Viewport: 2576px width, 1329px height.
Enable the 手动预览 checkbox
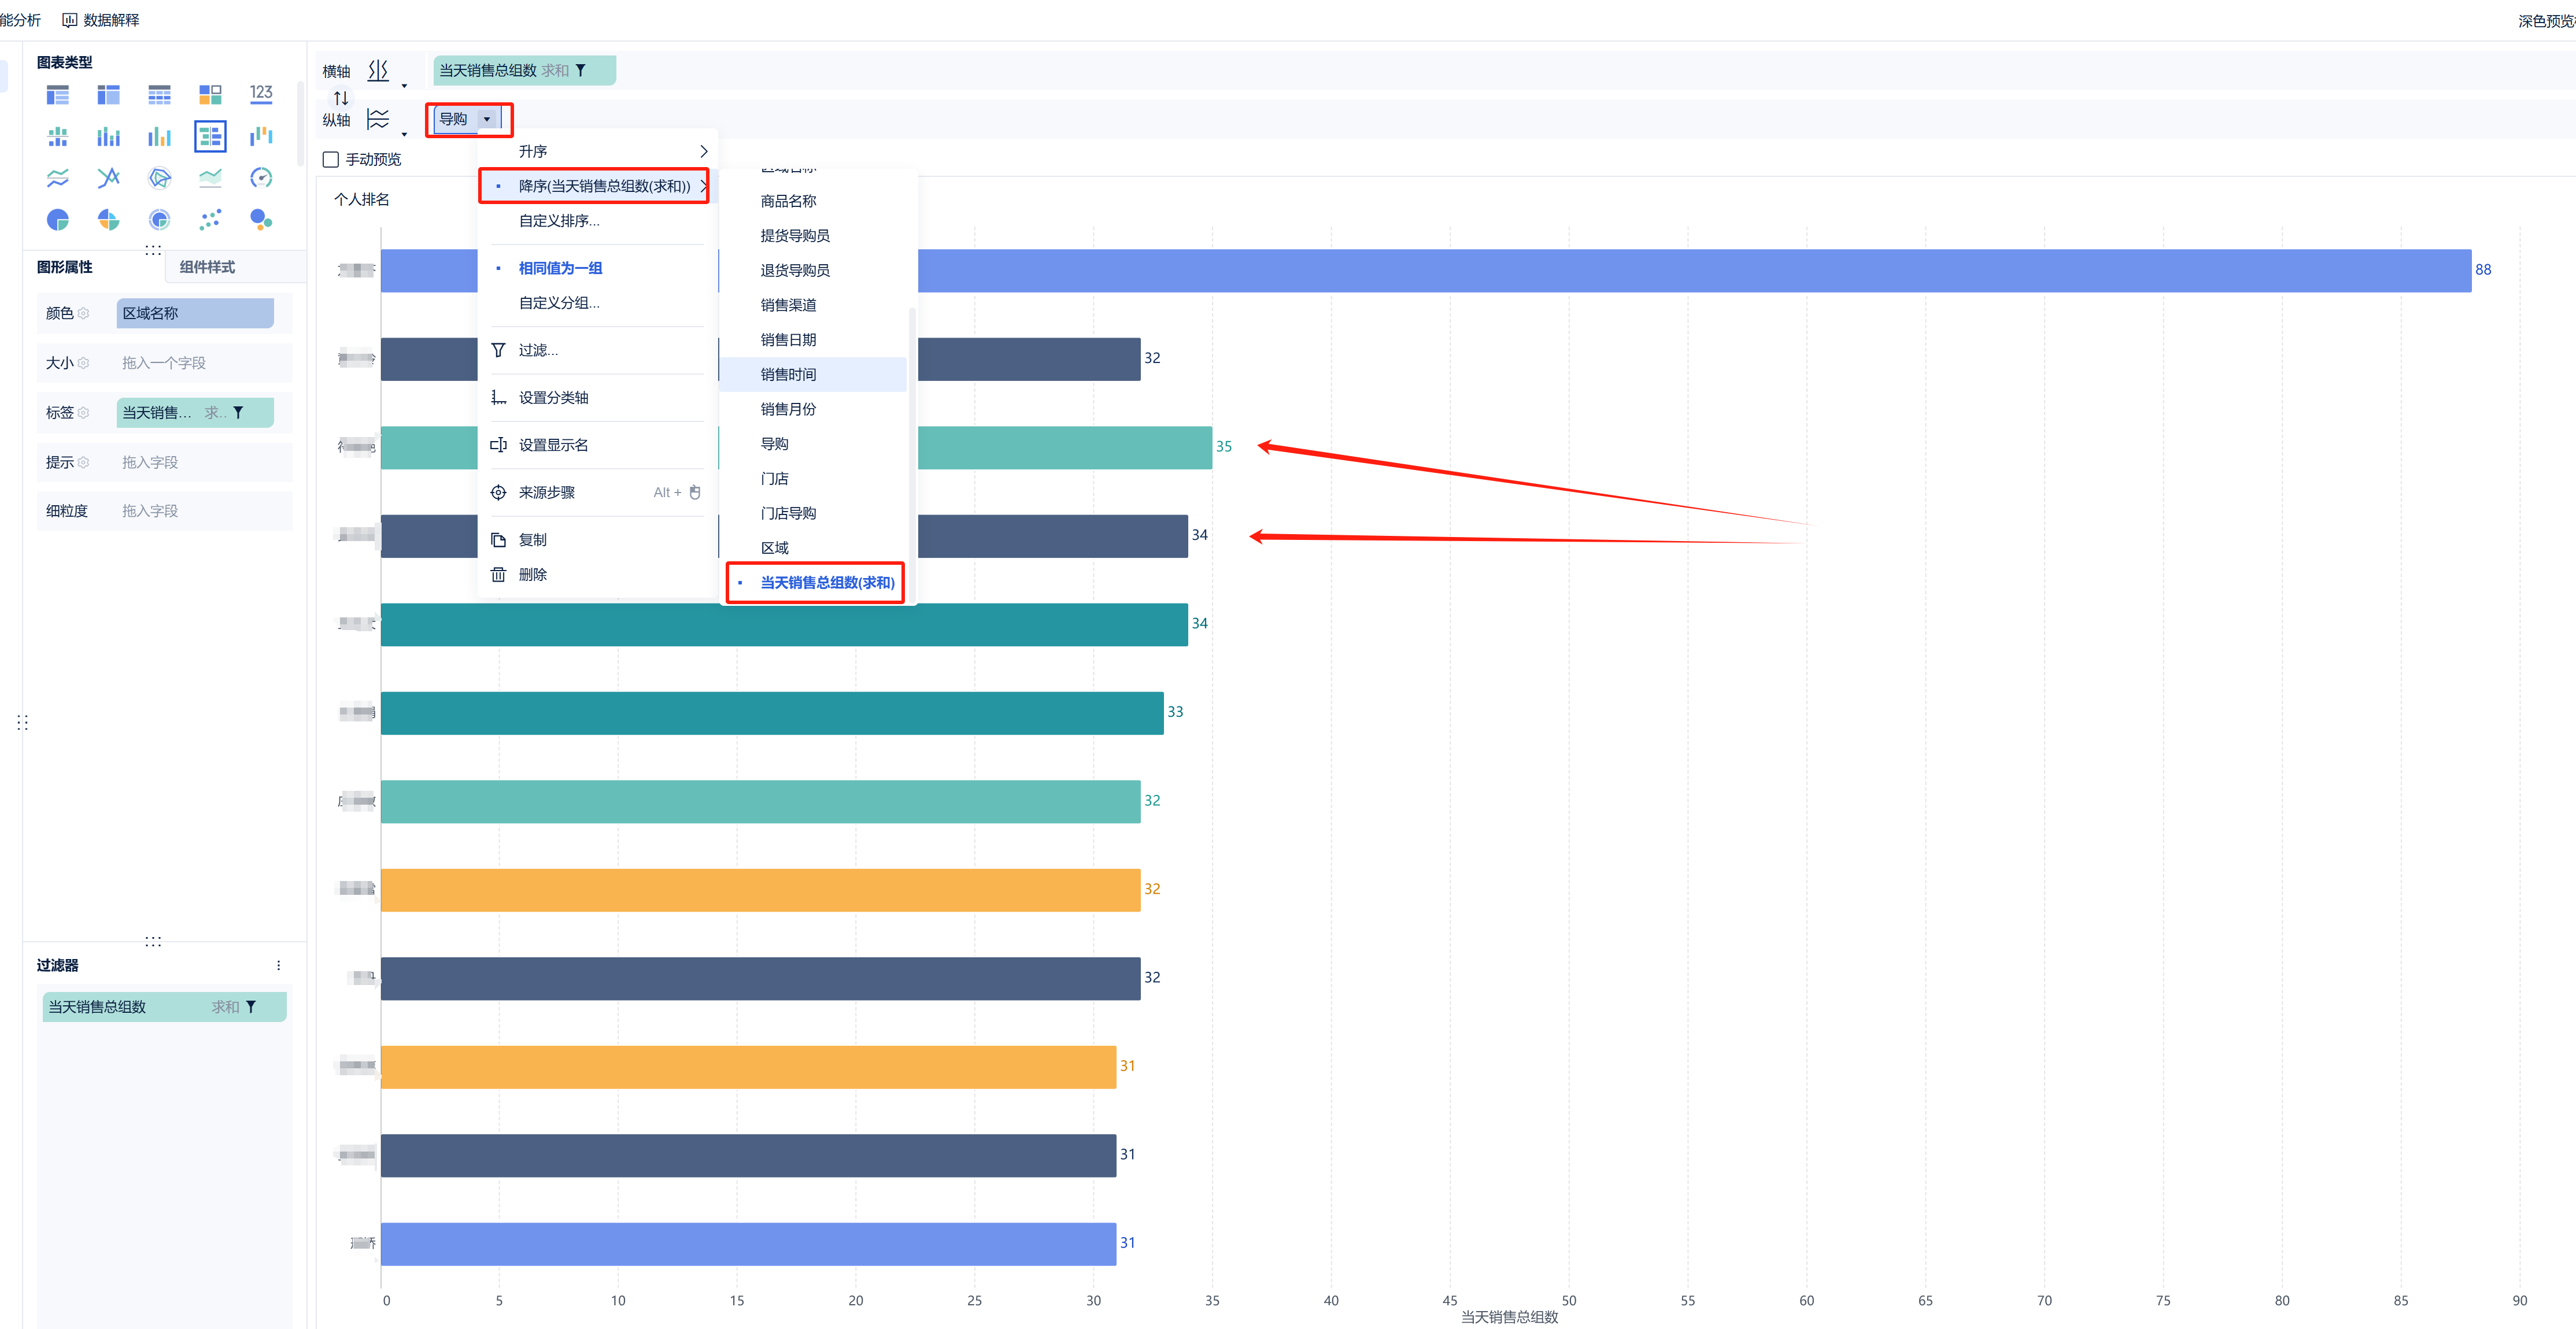point(331,160)
